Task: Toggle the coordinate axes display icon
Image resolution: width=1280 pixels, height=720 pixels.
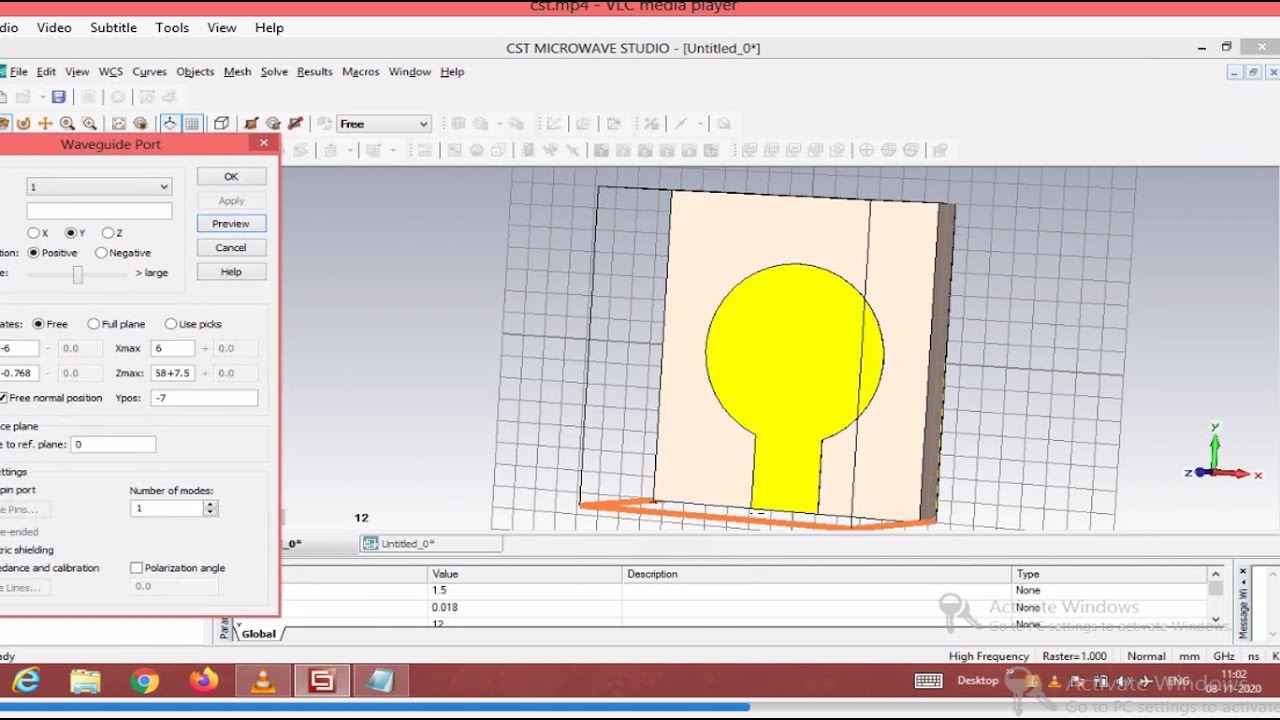Action: (x=170, y=124)
